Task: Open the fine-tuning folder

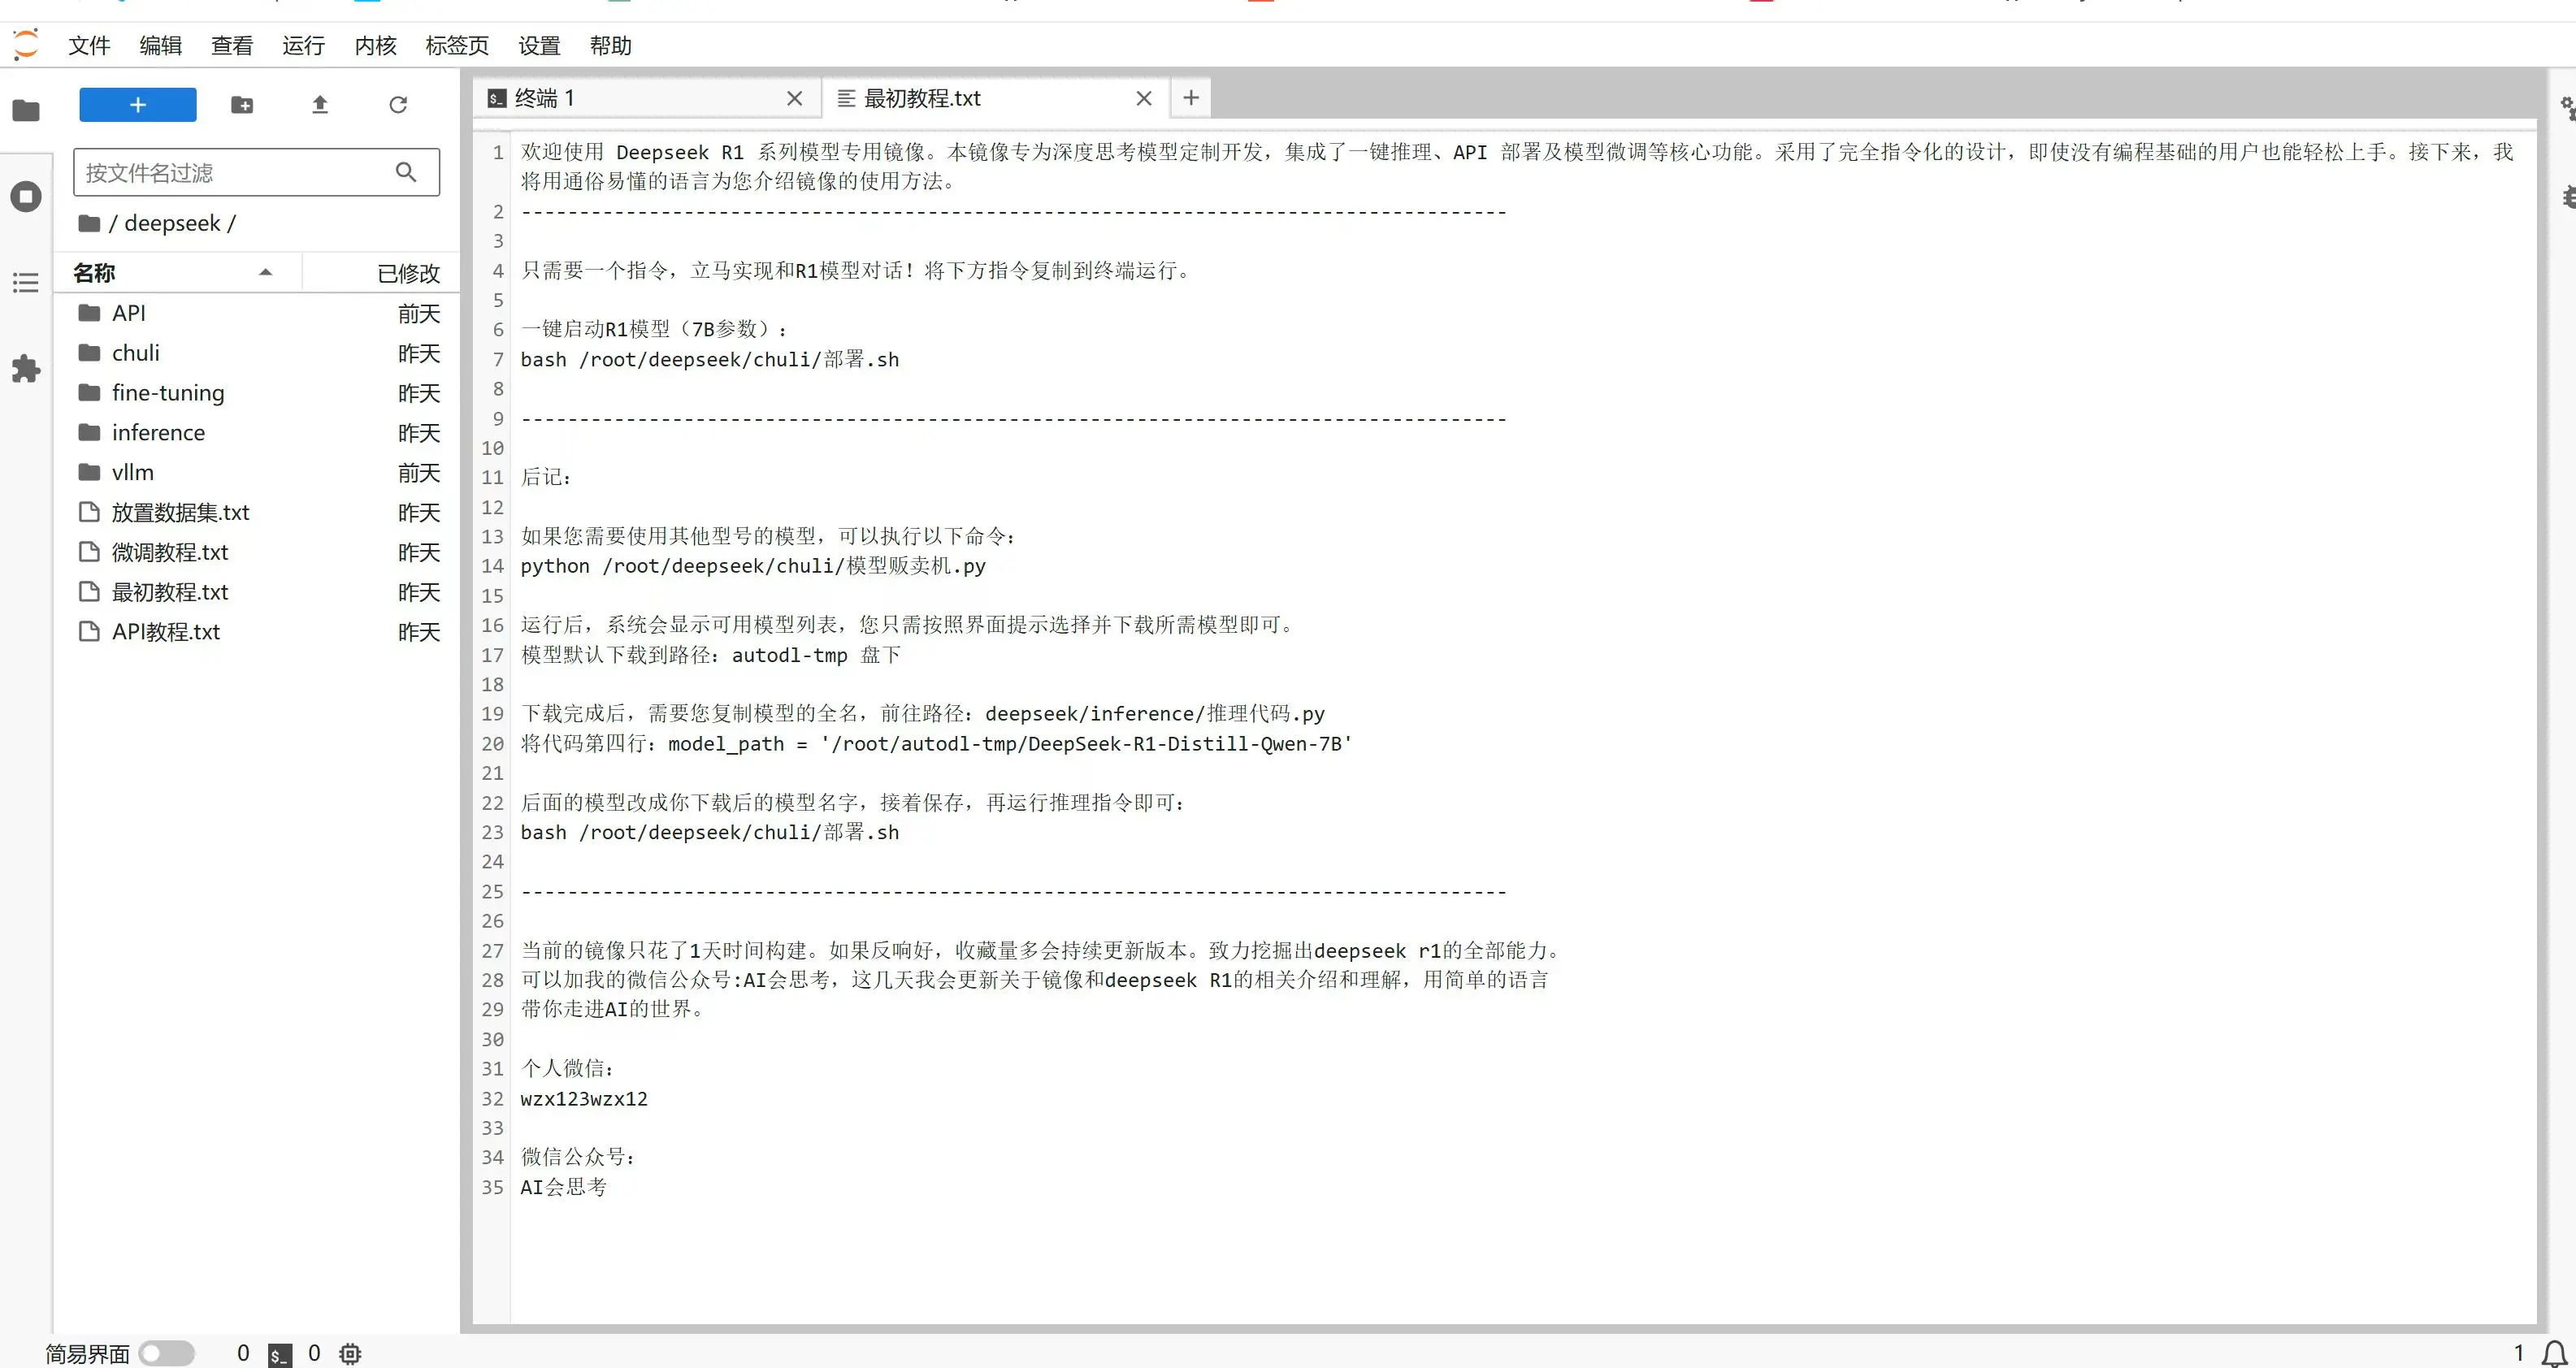Action: coord(168,393)
